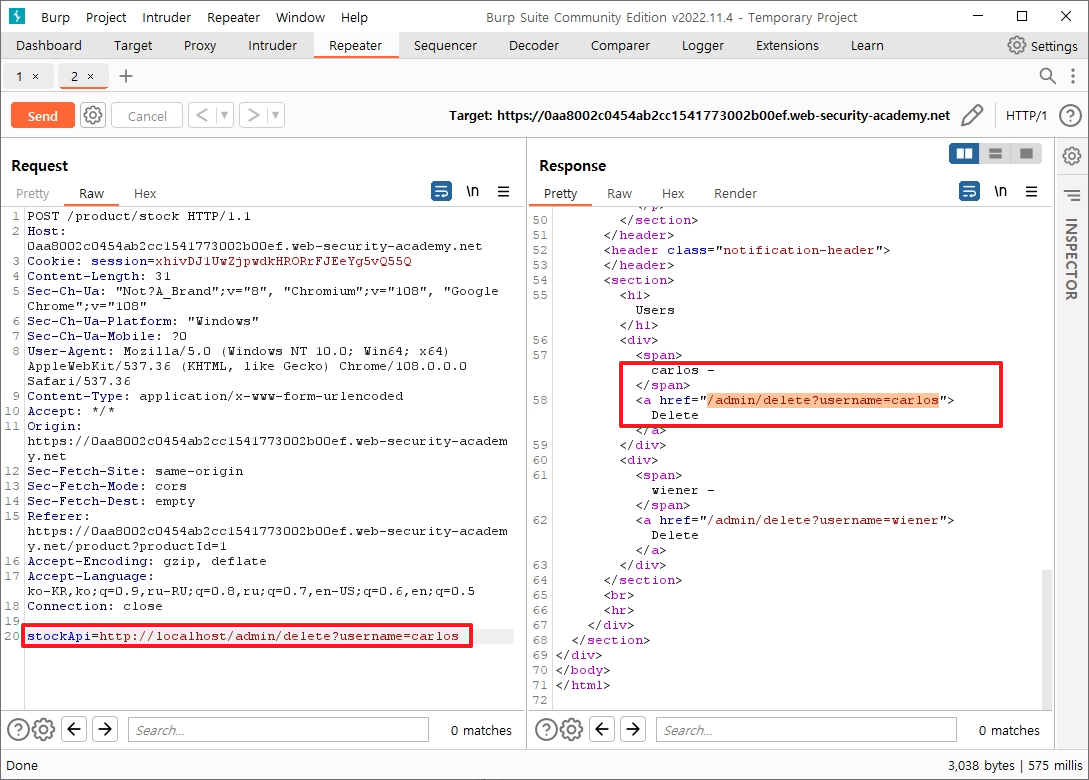The image size is (1089, 780).
Task: Open Response search help question icon
Action: point(546,729)
